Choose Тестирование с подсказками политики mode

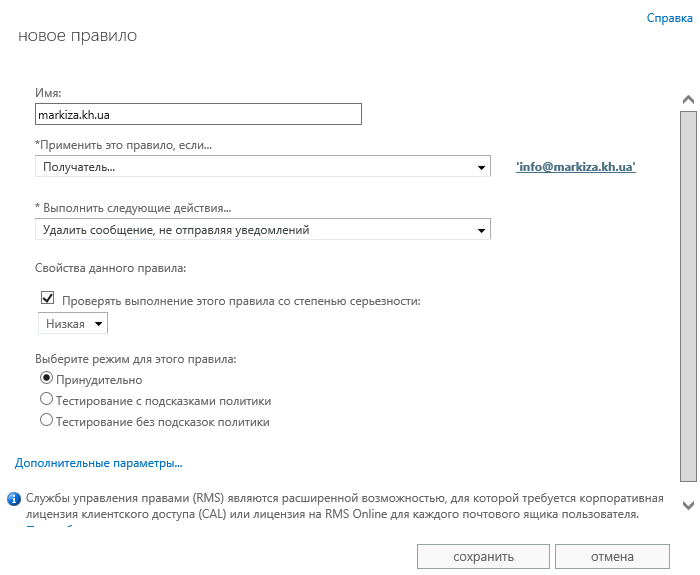point(46,400)
